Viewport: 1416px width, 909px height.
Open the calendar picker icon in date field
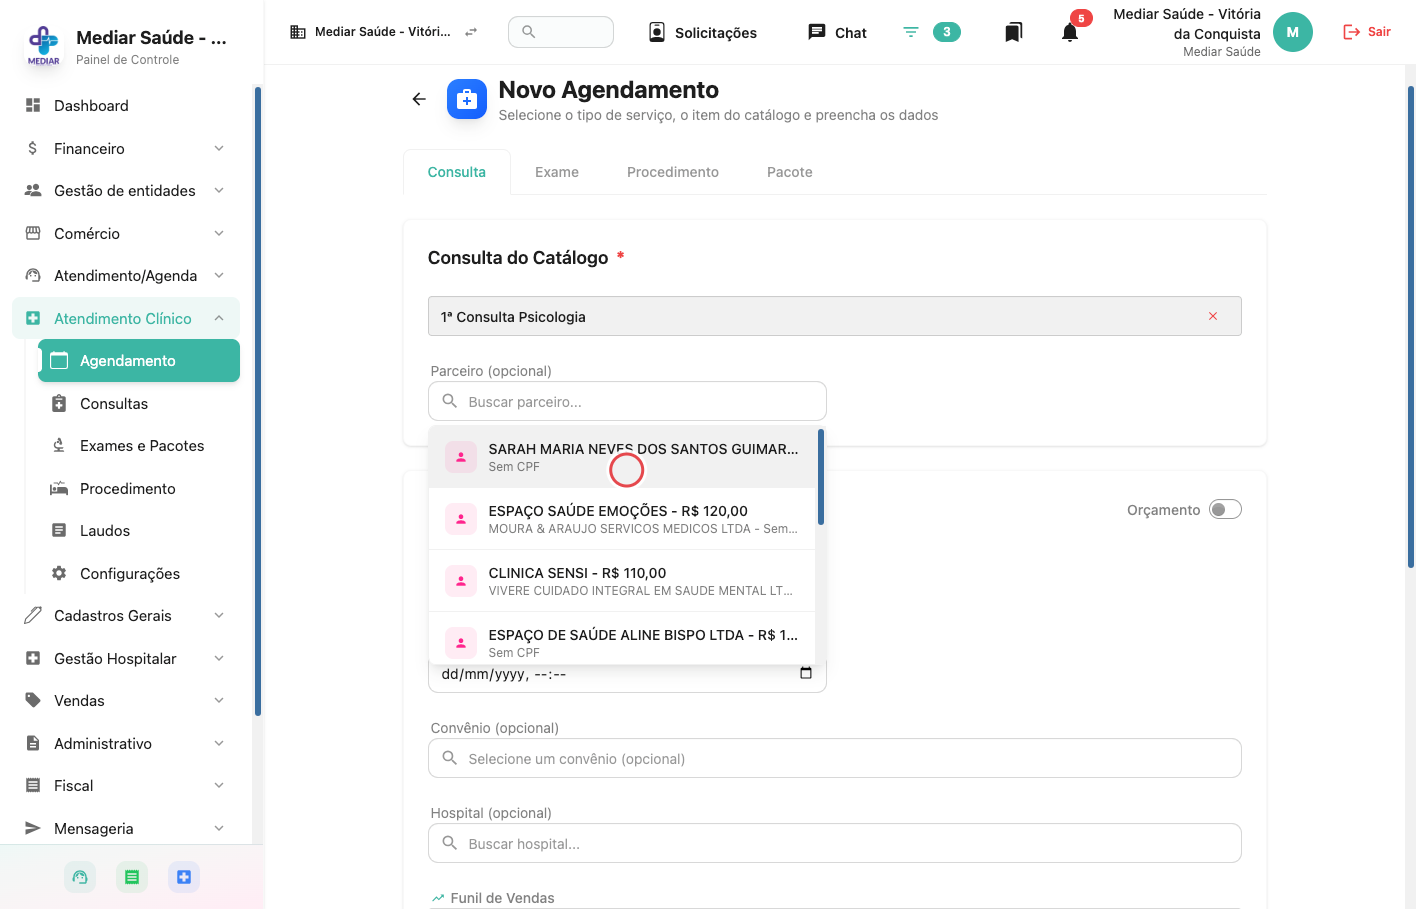coord(806,673)
